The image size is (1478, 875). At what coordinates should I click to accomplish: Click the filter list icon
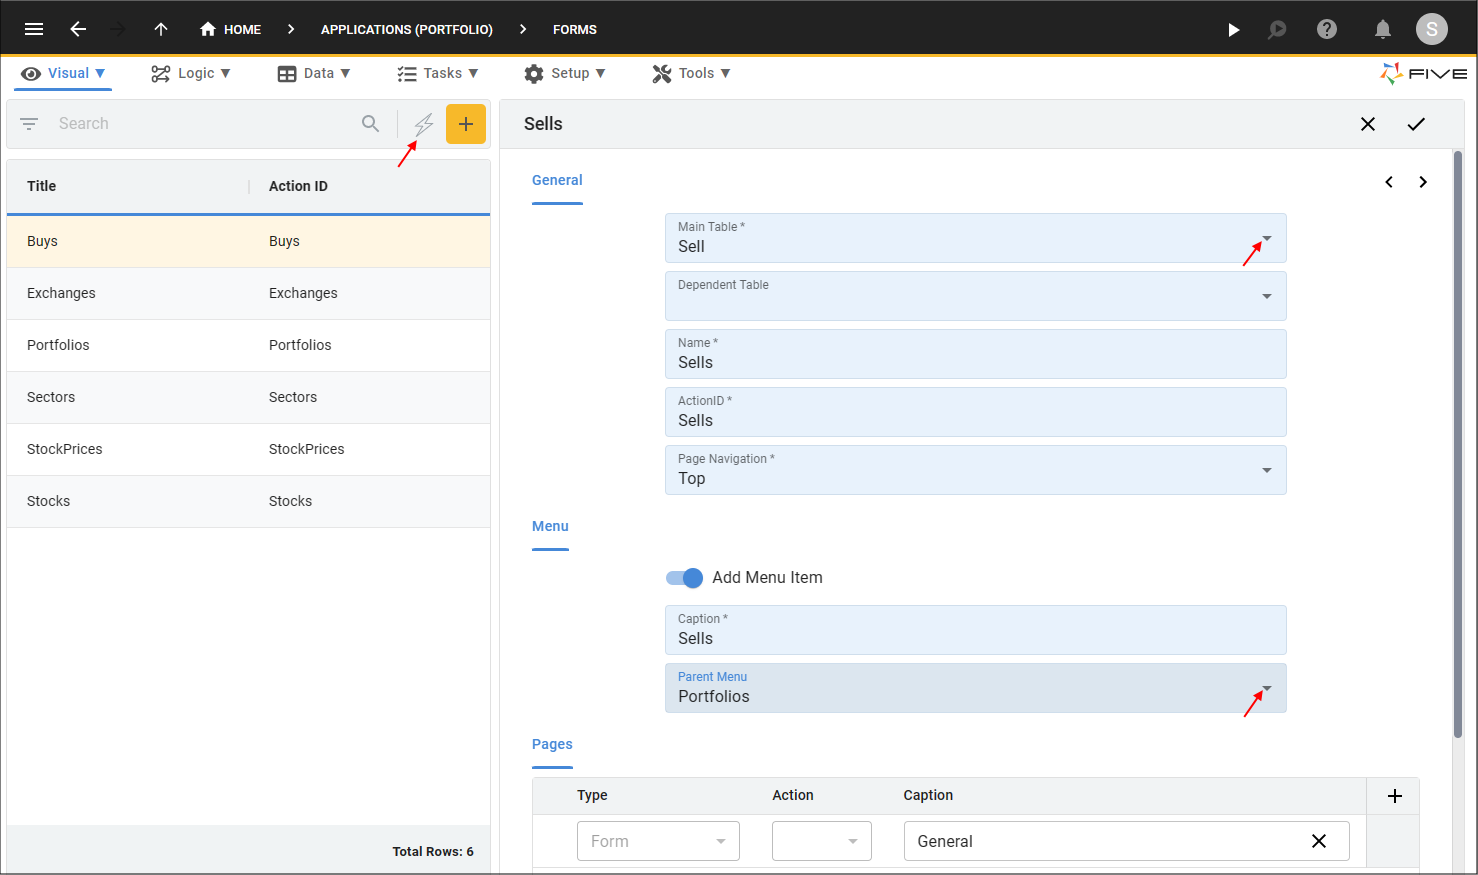[x=29, y=124]
